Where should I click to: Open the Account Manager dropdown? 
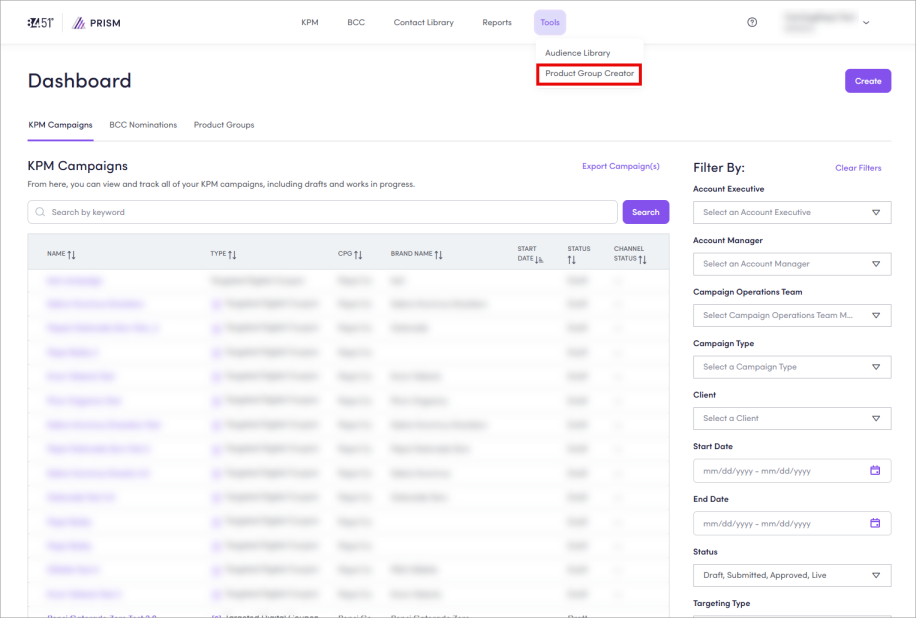791,264
